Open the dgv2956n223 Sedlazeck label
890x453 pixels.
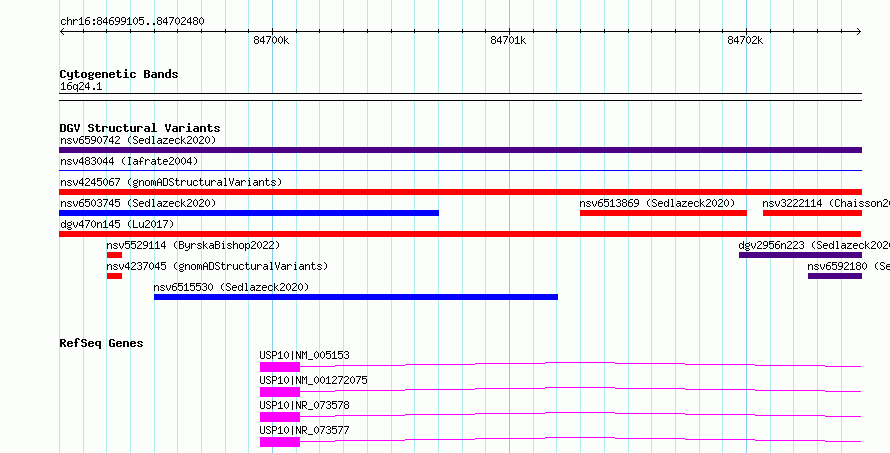coord(814,245)
